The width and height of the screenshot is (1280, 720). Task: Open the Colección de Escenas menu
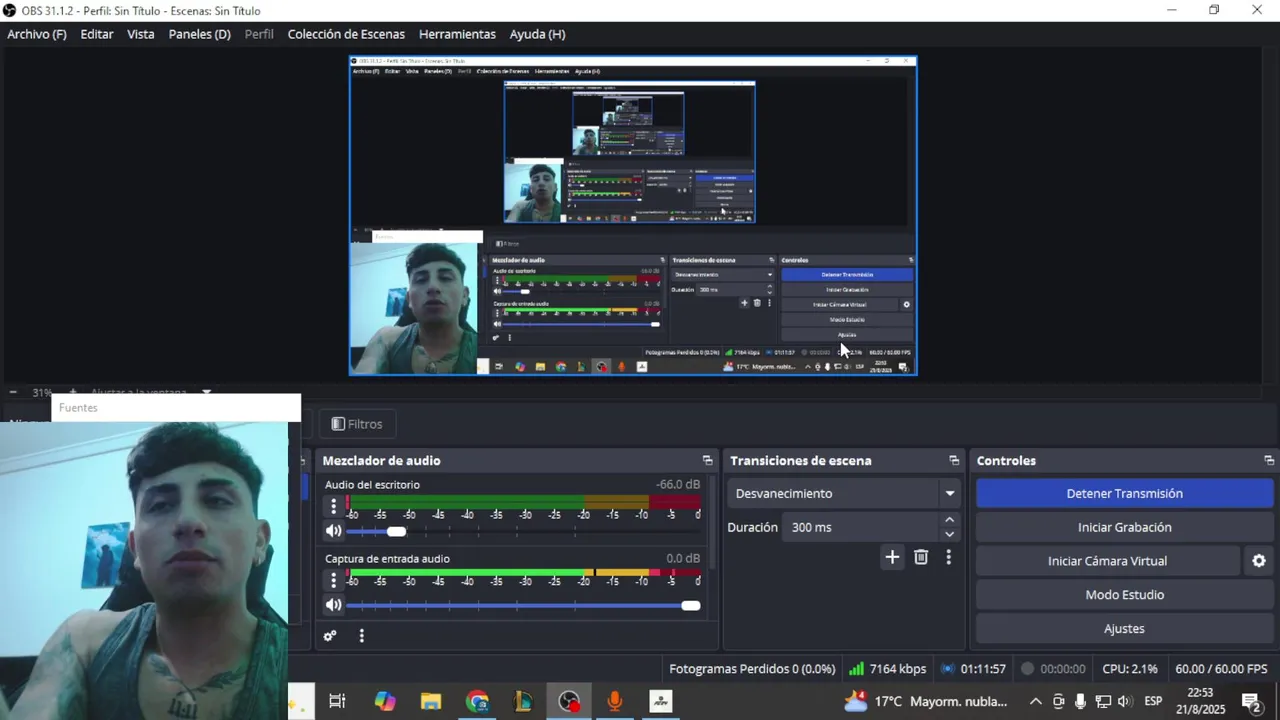346,34
